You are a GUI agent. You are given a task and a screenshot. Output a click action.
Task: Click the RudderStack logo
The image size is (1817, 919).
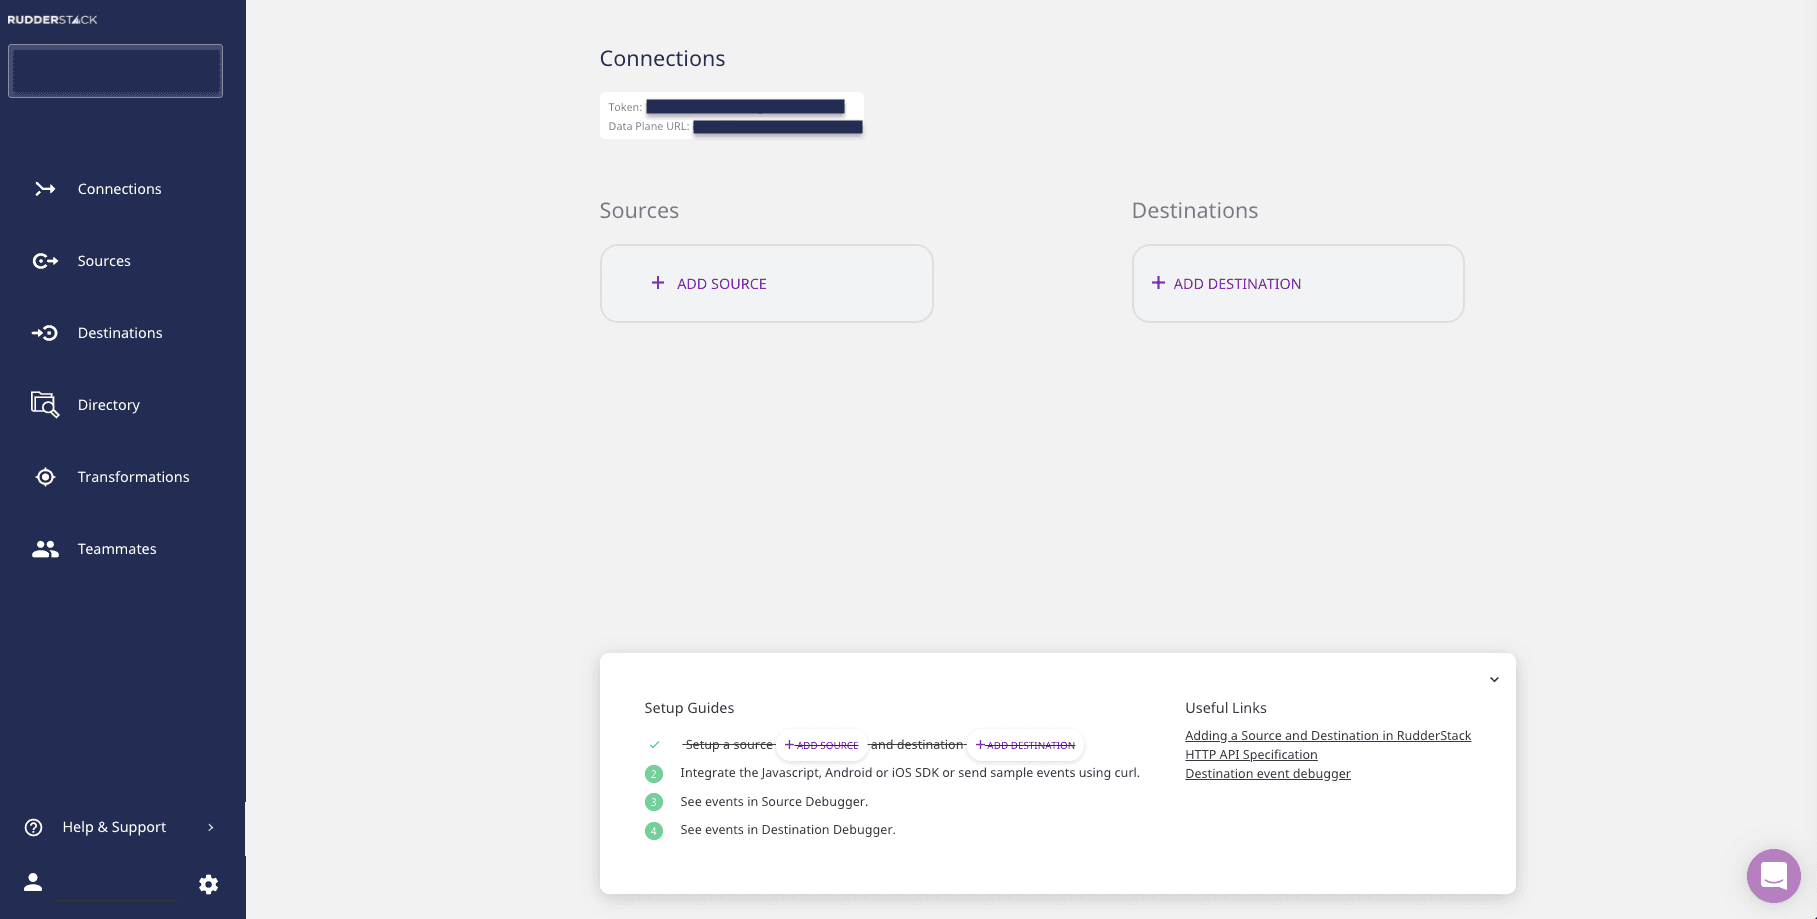[x=52, y=20]
